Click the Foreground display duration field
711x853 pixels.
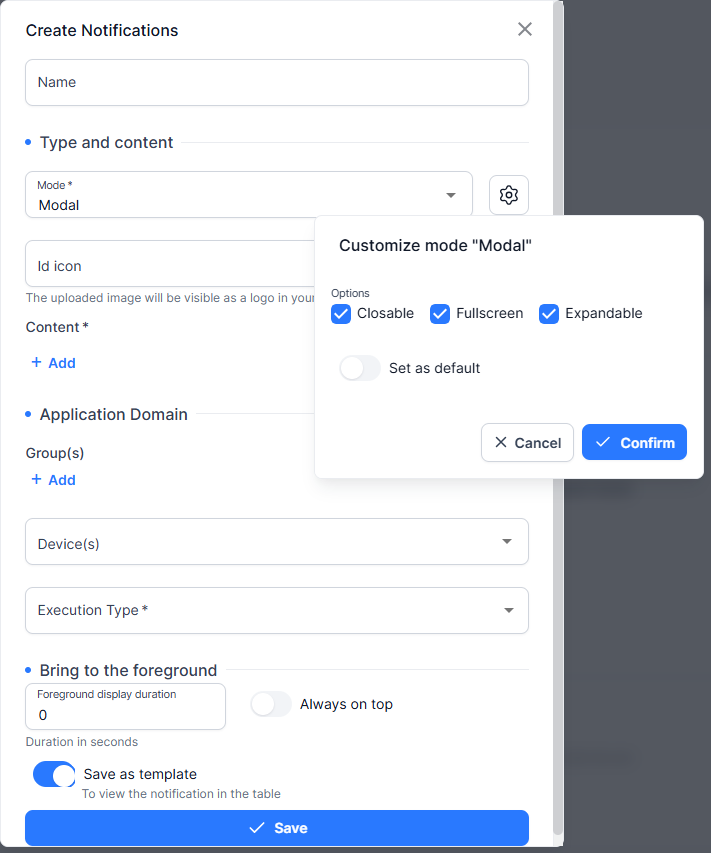click(x=126, y=707)
